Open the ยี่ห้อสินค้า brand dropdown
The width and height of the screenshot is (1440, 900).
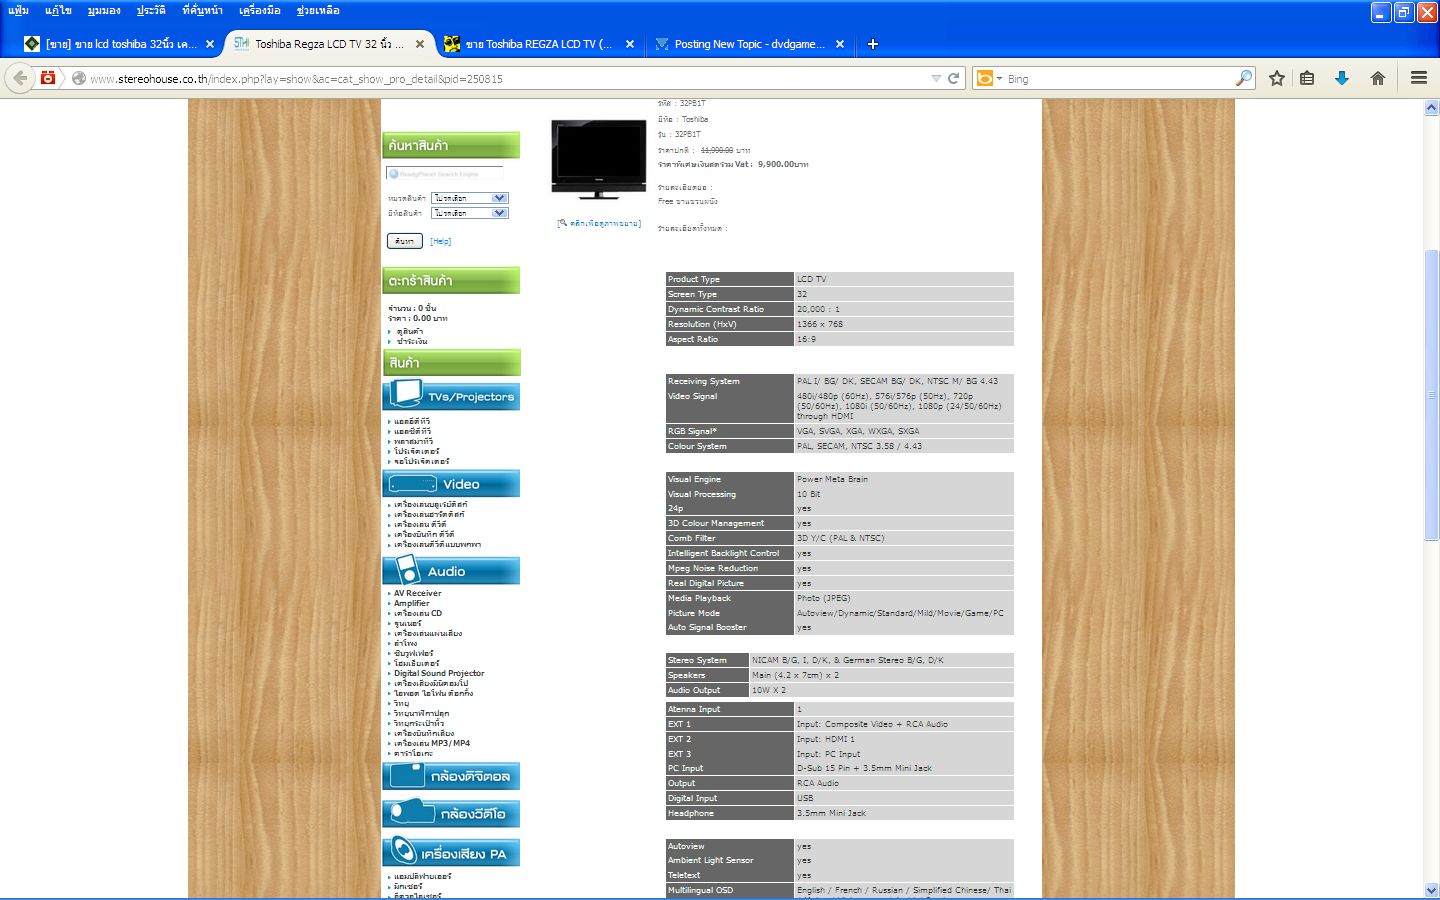470,213
